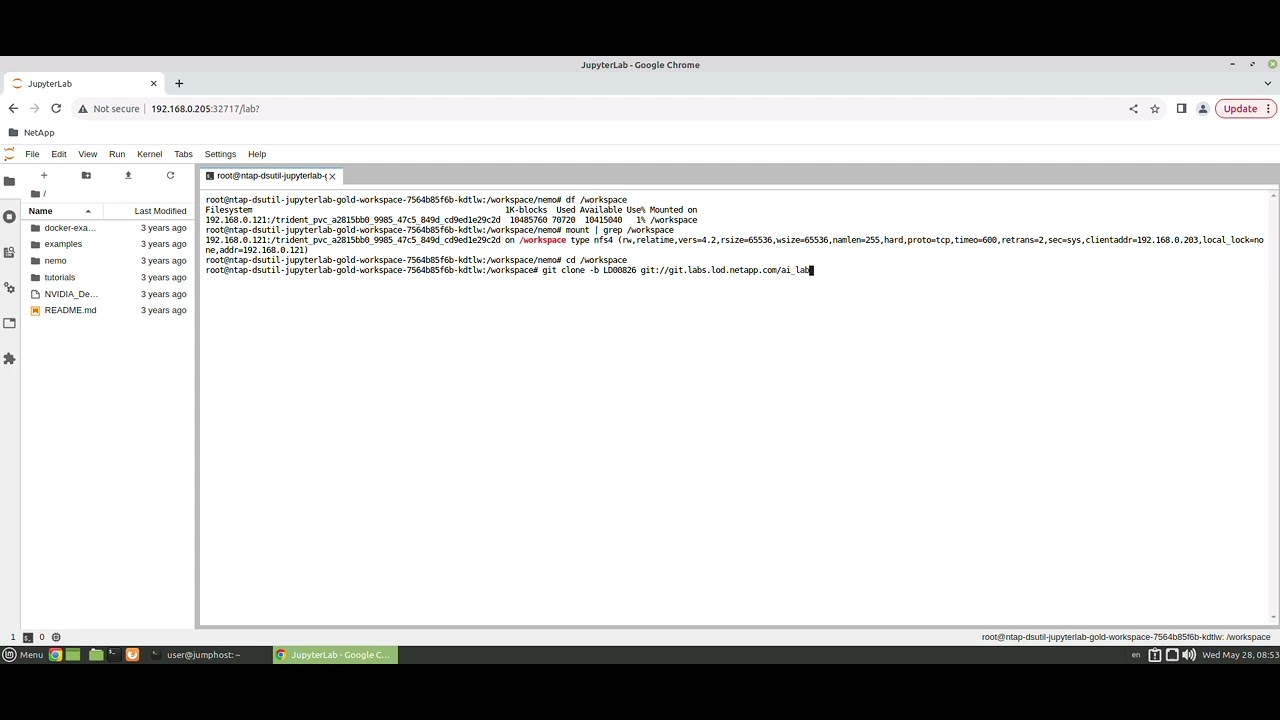Screen dimensions: 1280x720
Task: Toggle the Chrome side panel
Action: 1181,108
